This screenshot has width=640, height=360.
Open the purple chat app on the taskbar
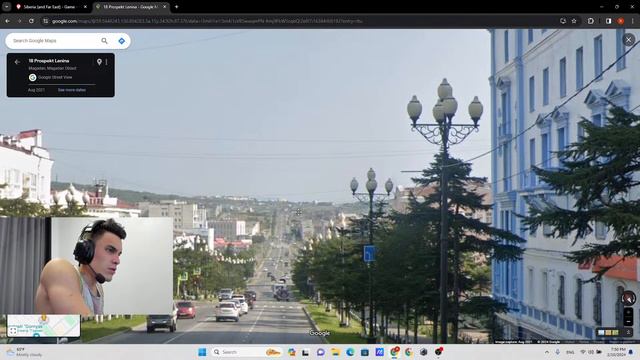coord(321,352)
